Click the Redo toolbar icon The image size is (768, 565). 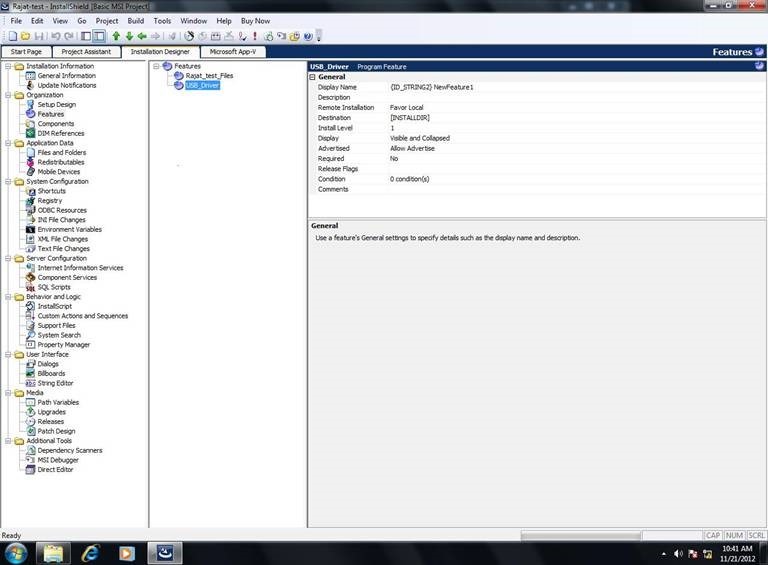pyautogui.click(x=69, y=36)
